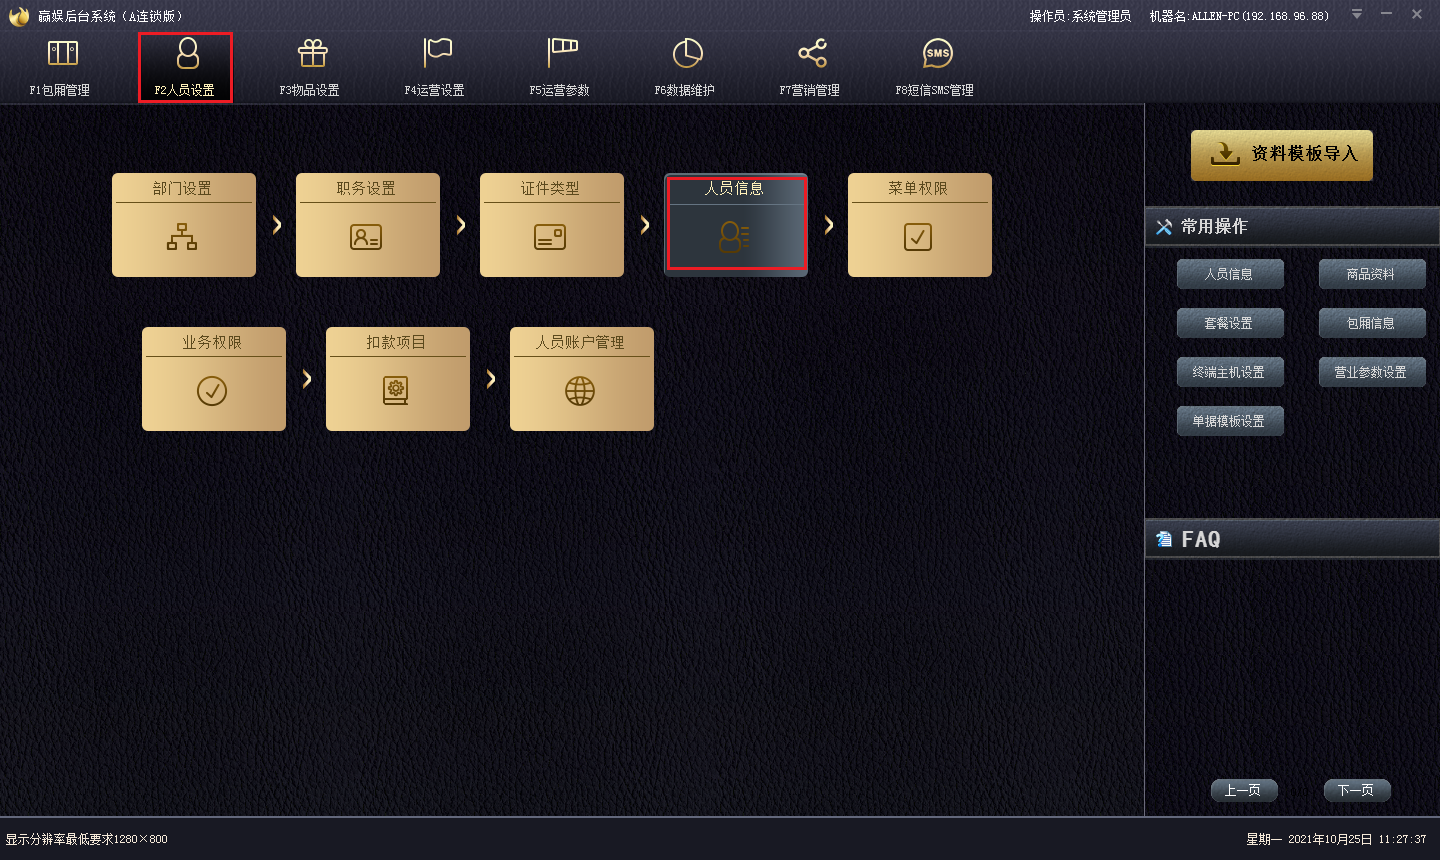Click 商品资料 shortcut button
Viewport: 1440px width, 860px height.
(1372, 274)
